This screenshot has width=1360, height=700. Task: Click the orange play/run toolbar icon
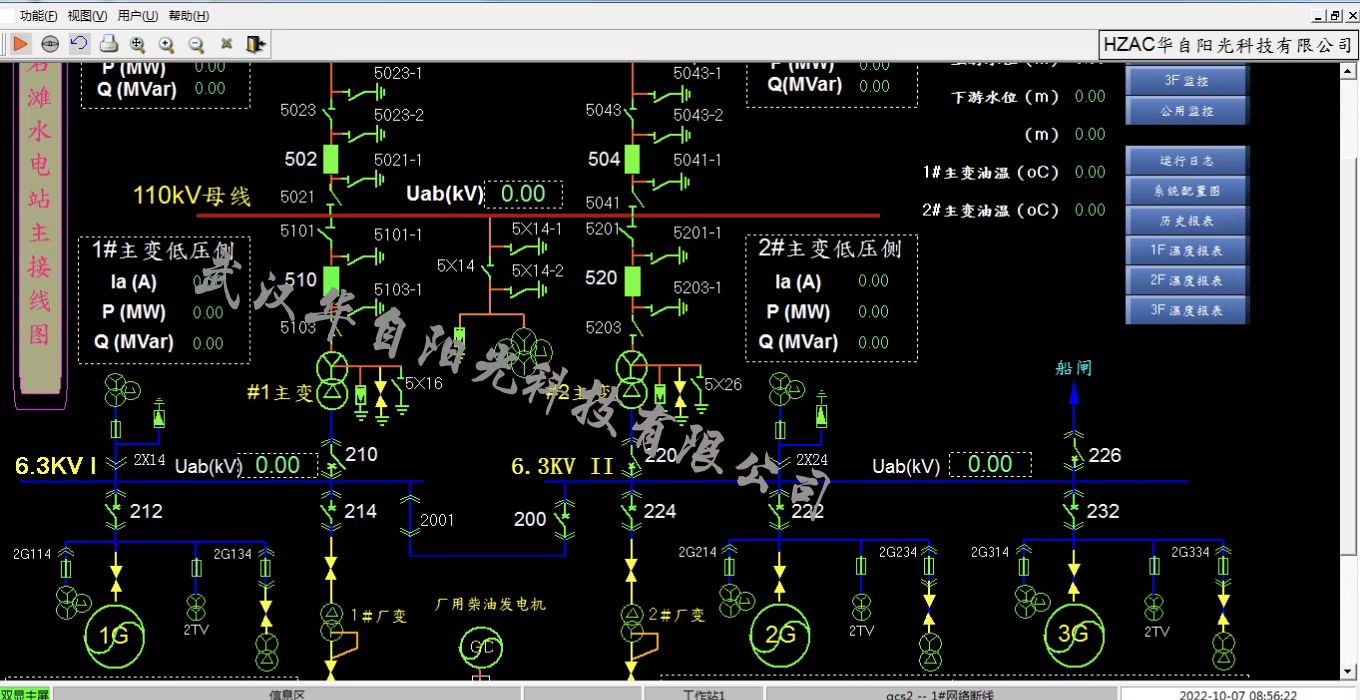point(20,44)
